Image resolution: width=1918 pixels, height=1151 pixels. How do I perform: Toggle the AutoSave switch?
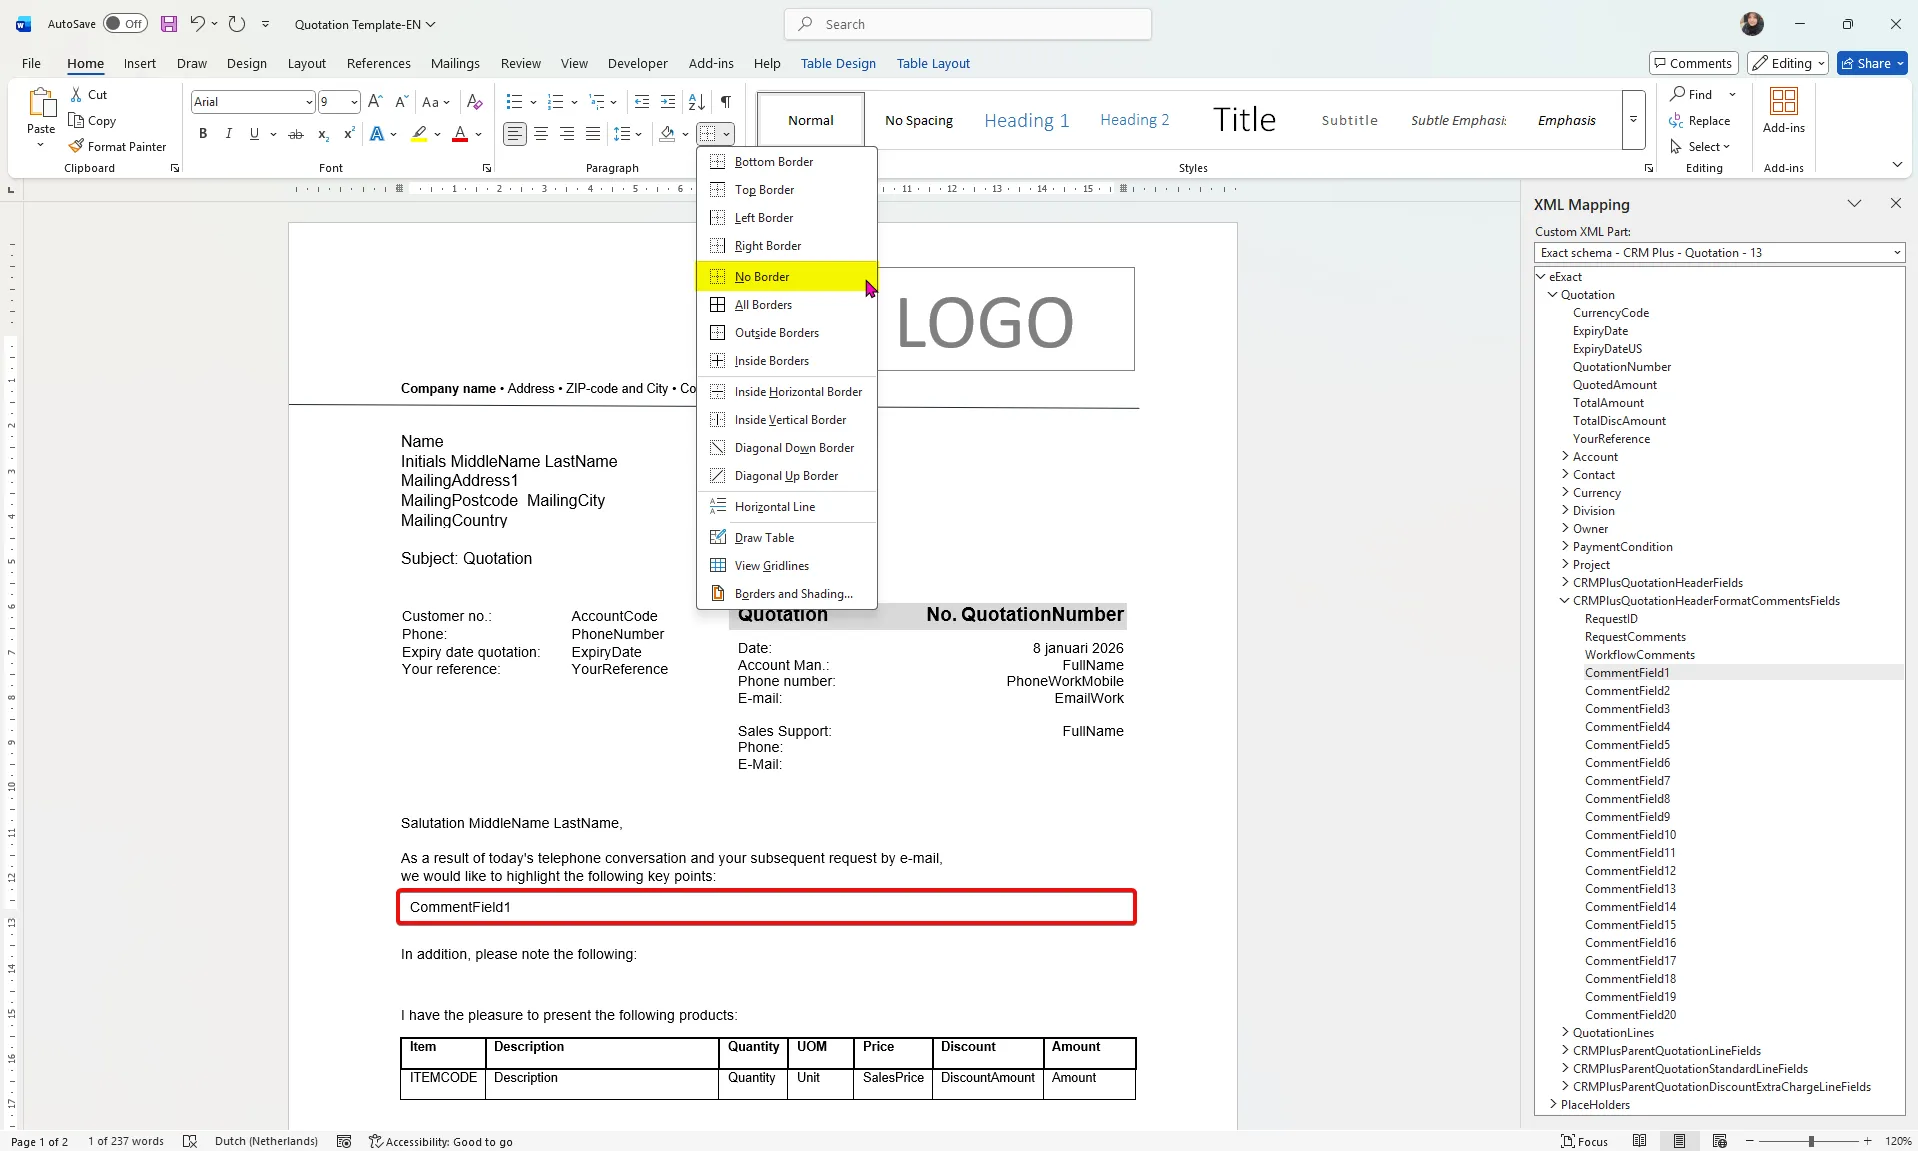point(125,24)
